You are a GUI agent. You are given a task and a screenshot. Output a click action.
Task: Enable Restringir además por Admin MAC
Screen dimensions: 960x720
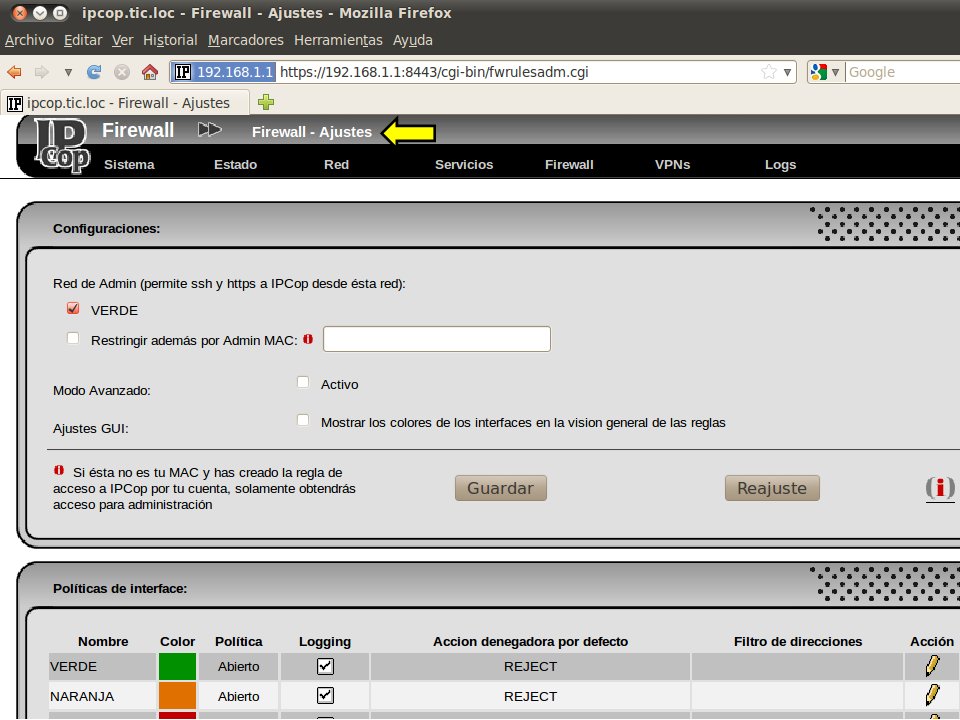click(x=73, y=339)
